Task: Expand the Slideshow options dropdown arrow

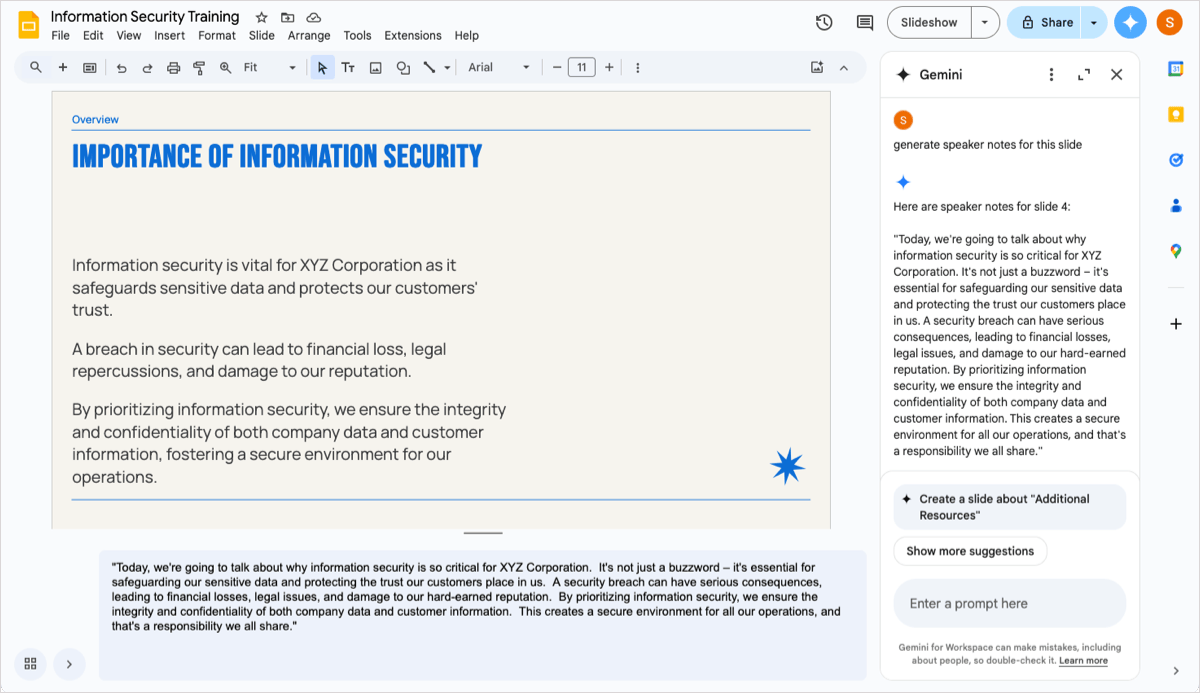Action: (985, 22)
